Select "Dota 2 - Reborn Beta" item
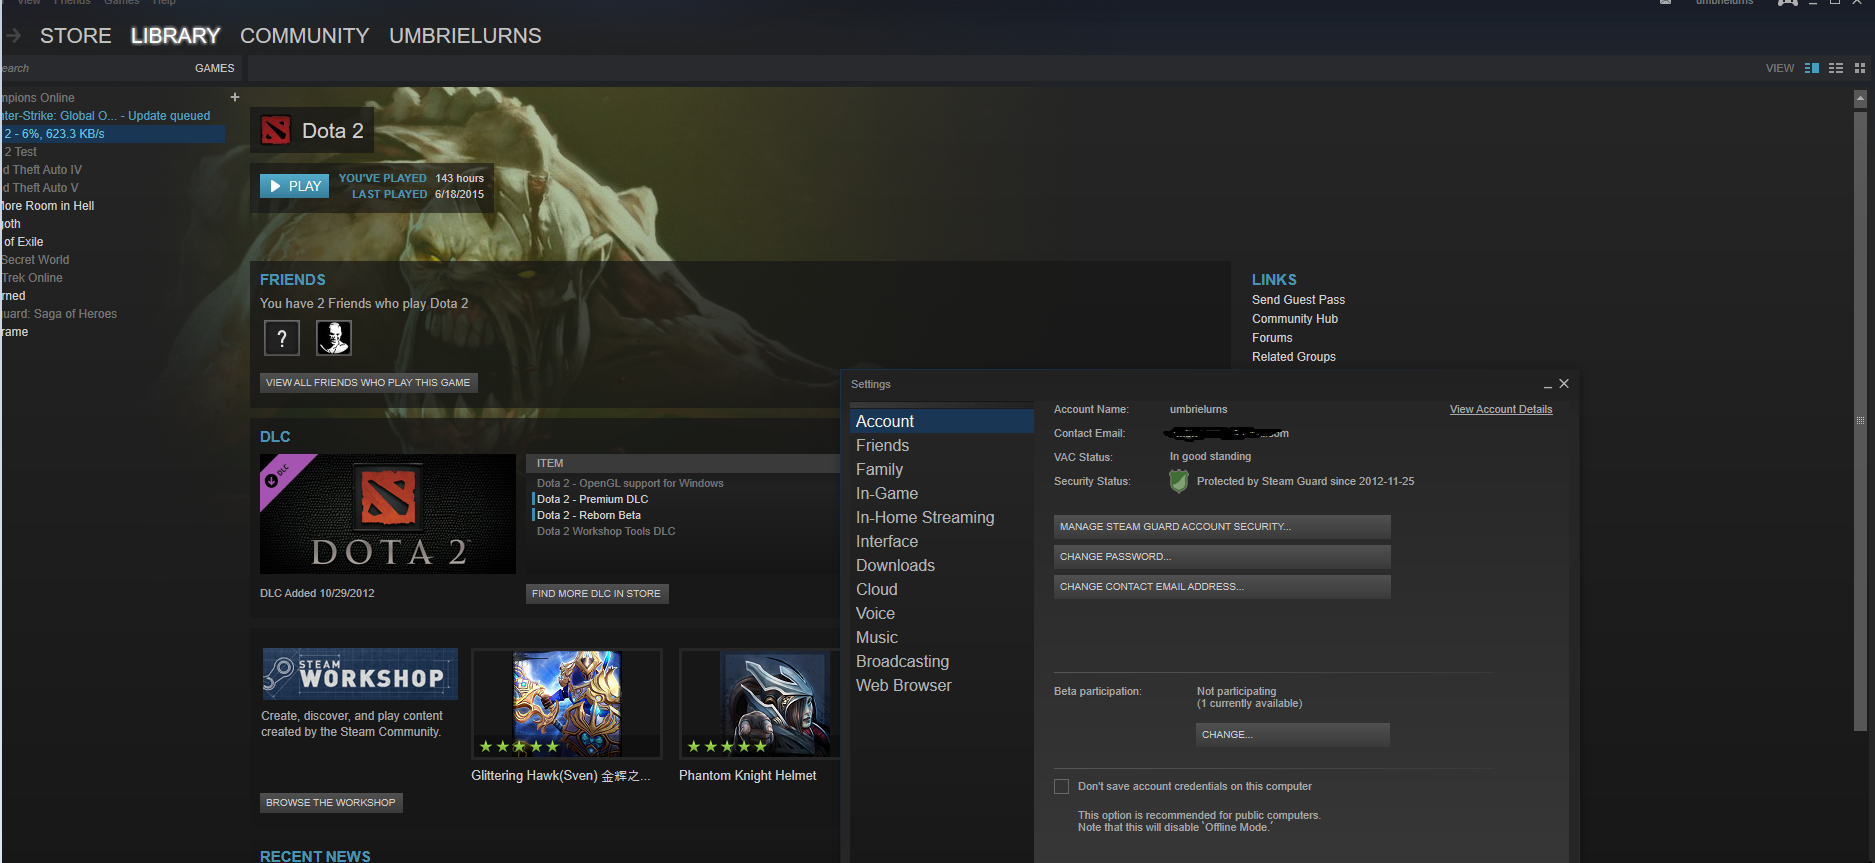This screenshot has width=1875, height=863. (x=589, y=515)
